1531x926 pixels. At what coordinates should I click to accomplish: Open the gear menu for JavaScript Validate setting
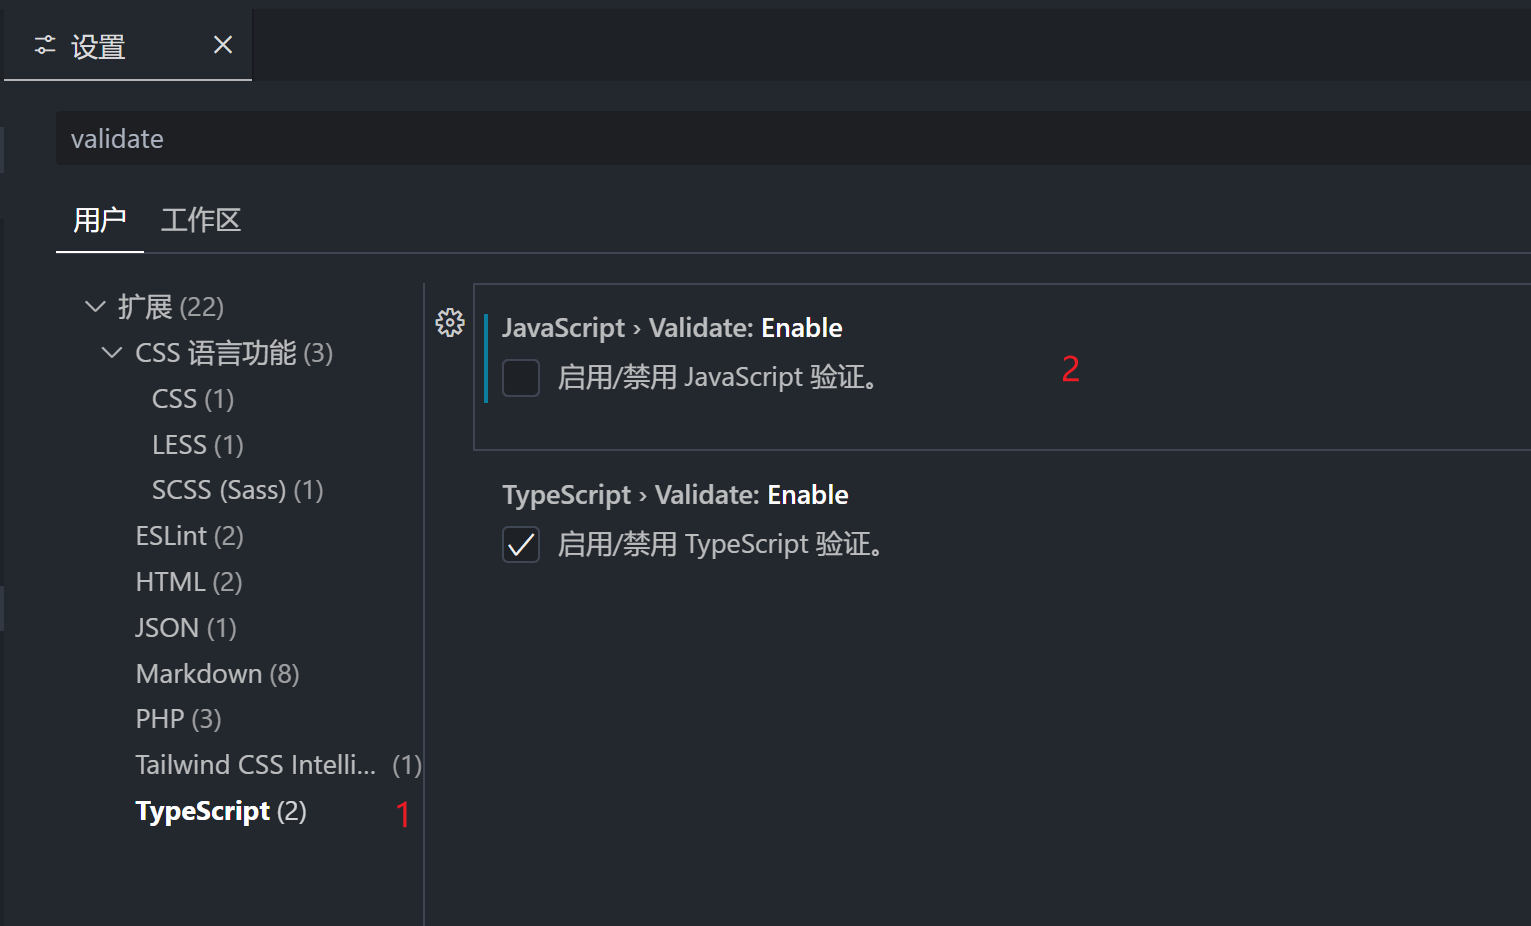(450, 322)
